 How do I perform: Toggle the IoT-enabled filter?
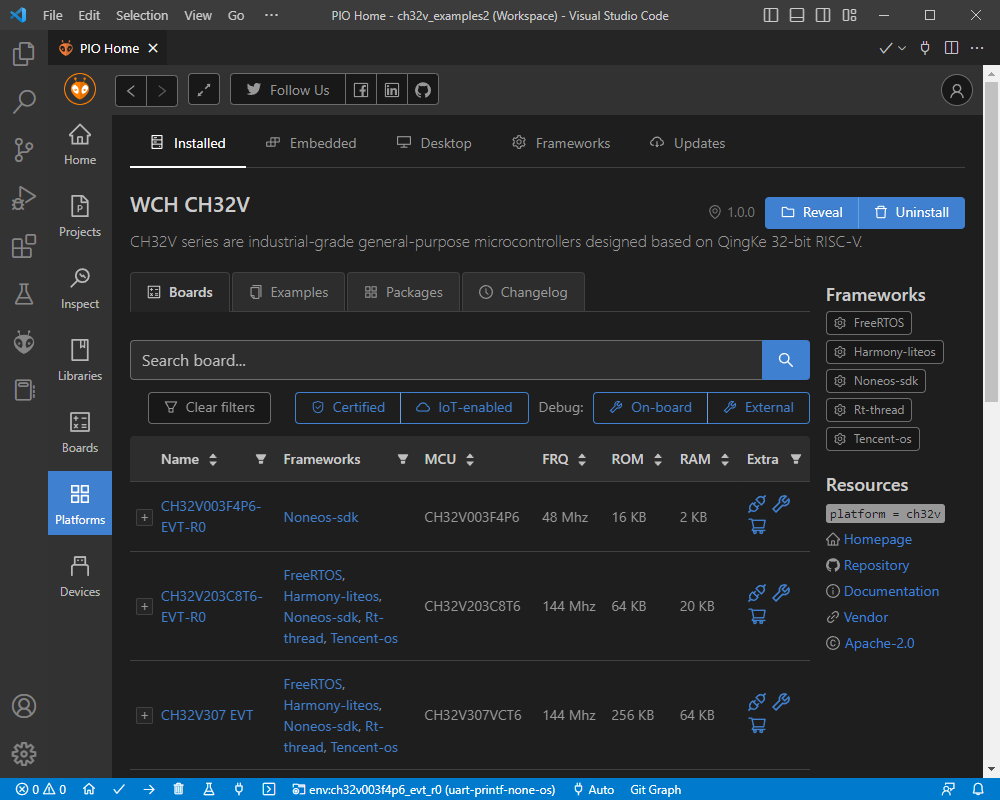[x=464, y=408]
